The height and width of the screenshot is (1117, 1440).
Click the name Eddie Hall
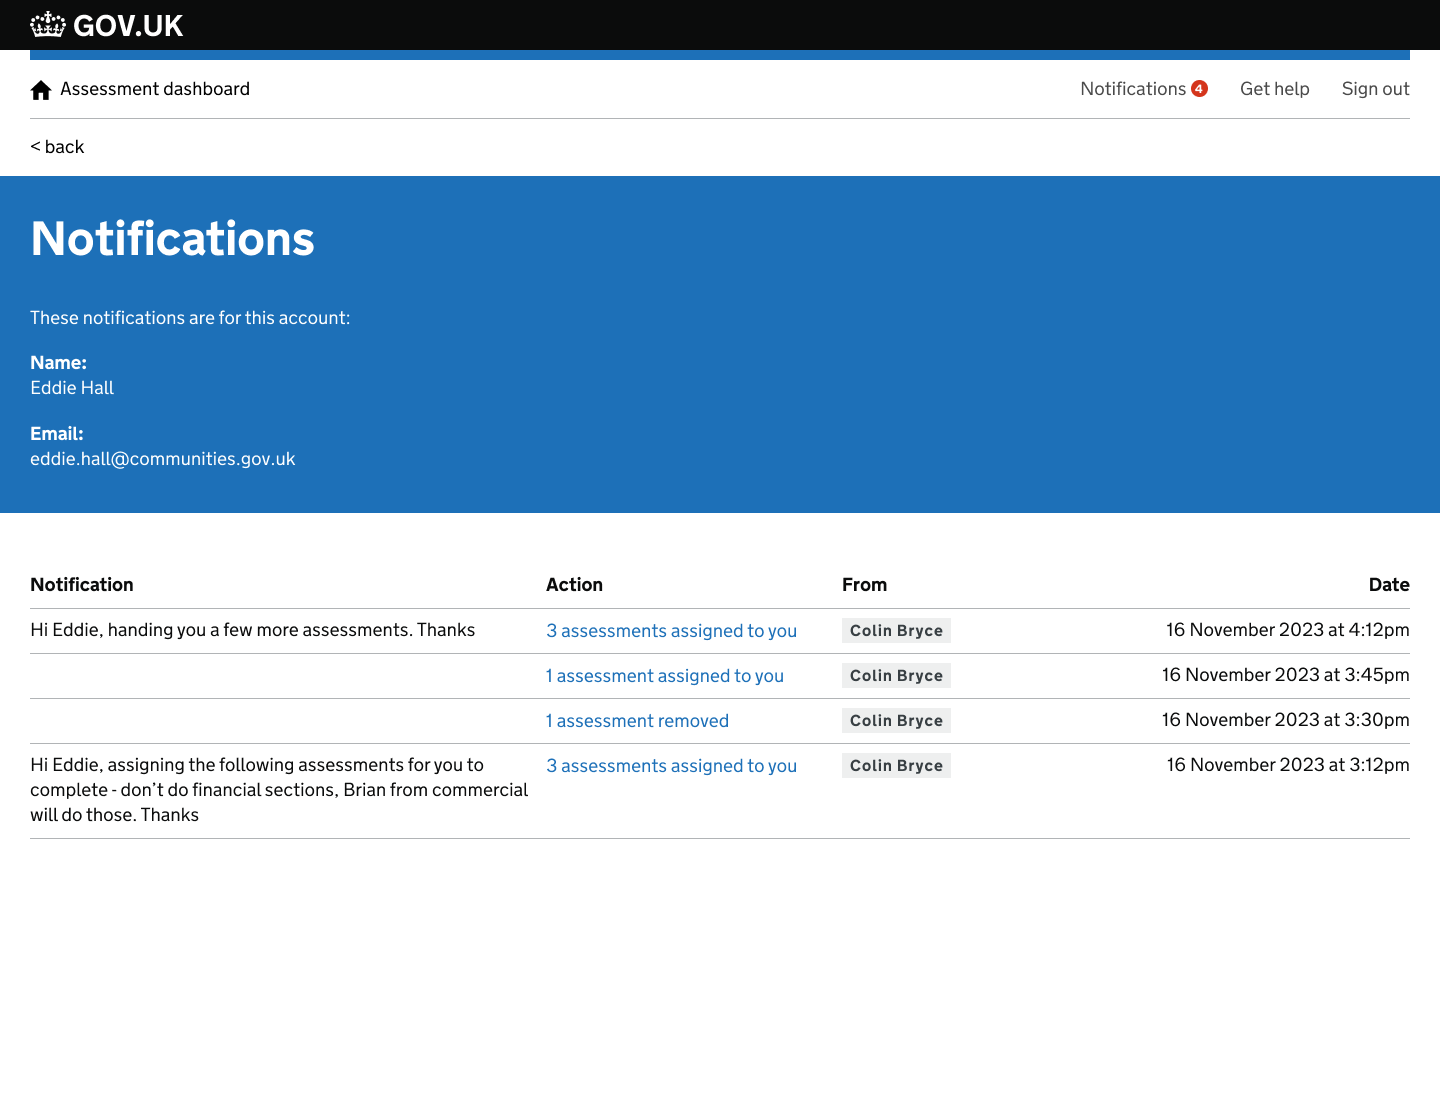pyautogui.click(x=72, y=388)
